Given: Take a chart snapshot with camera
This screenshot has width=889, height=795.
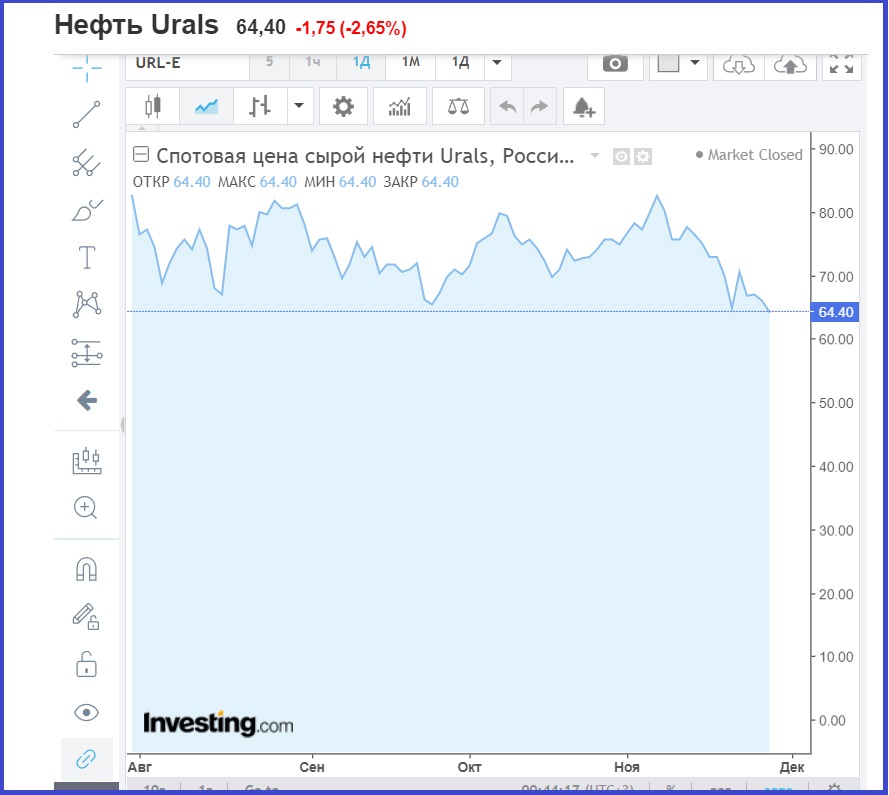Looking at the screenshot, I should tap(615, 64).
